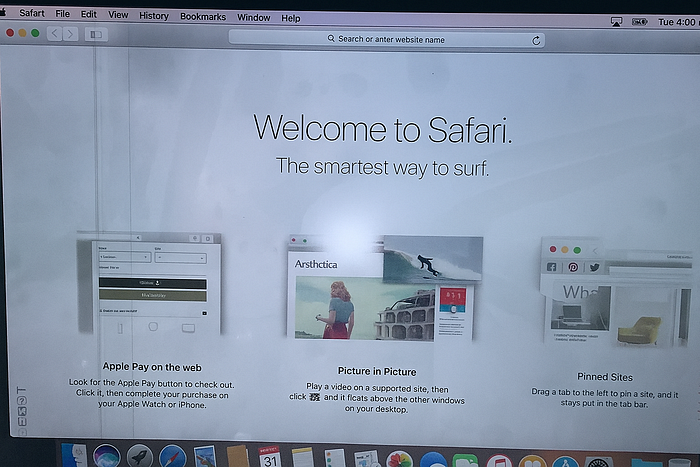This screenshot has height=467, width=700.
Task: Open Siri from the Dock
Action: (107, 456)
